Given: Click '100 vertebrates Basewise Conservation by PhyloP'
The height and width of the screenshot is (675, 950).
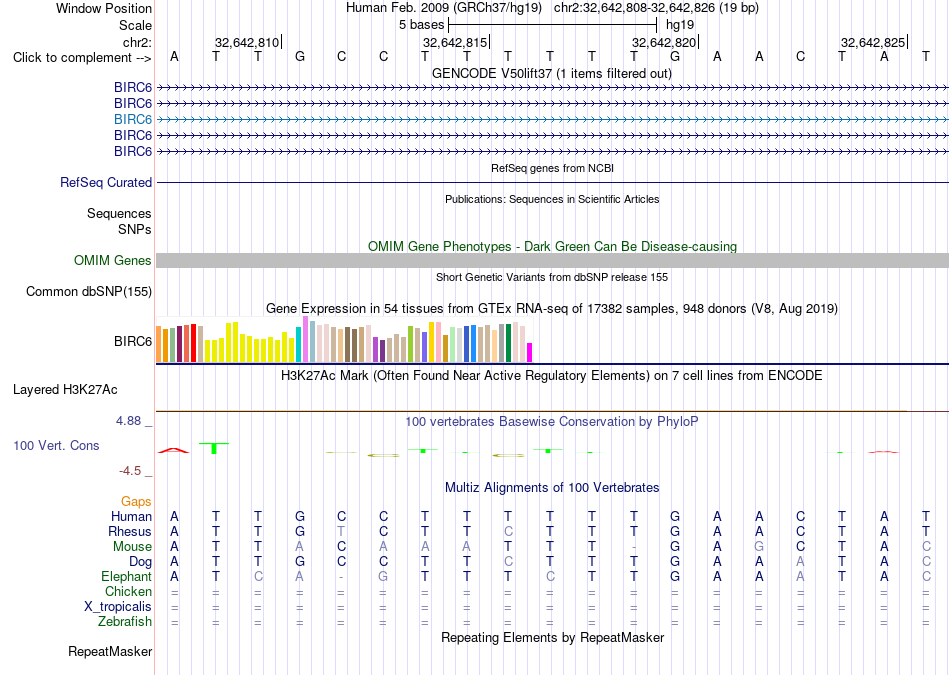Looking at the screenshot, I should click(x=552, y=421).
